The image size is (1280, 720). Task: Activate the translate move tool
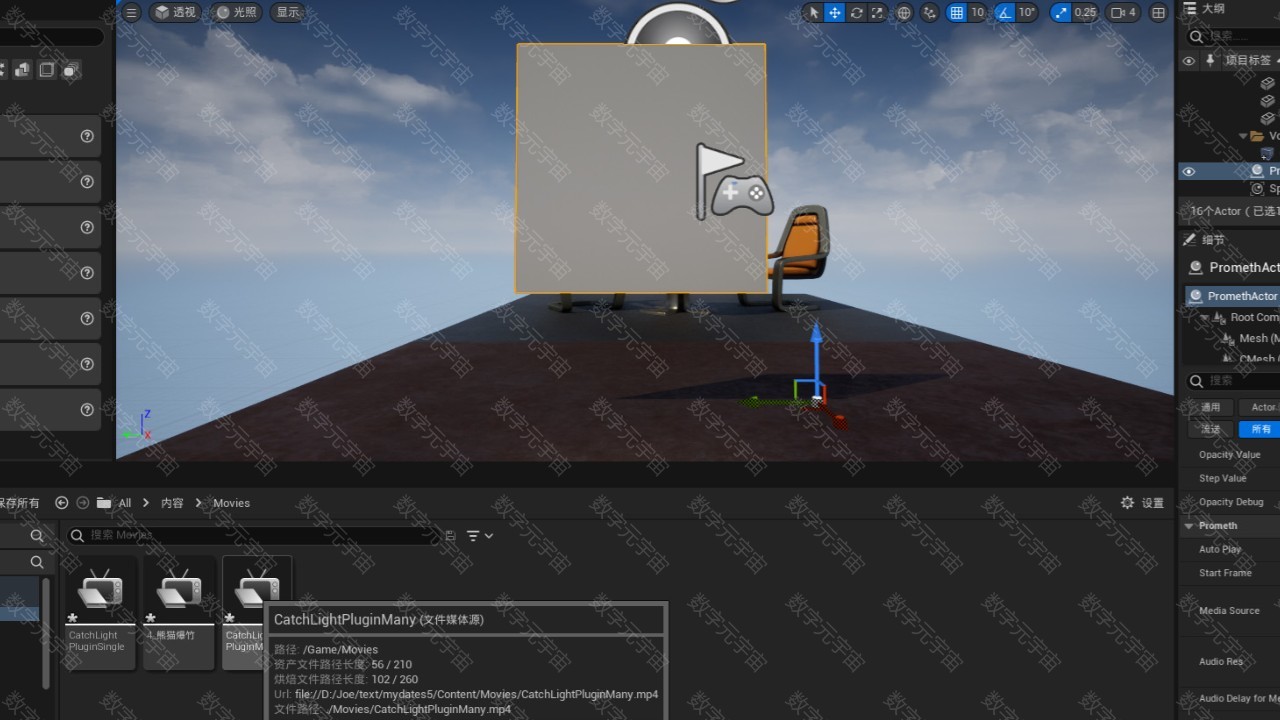click(835, 12)
